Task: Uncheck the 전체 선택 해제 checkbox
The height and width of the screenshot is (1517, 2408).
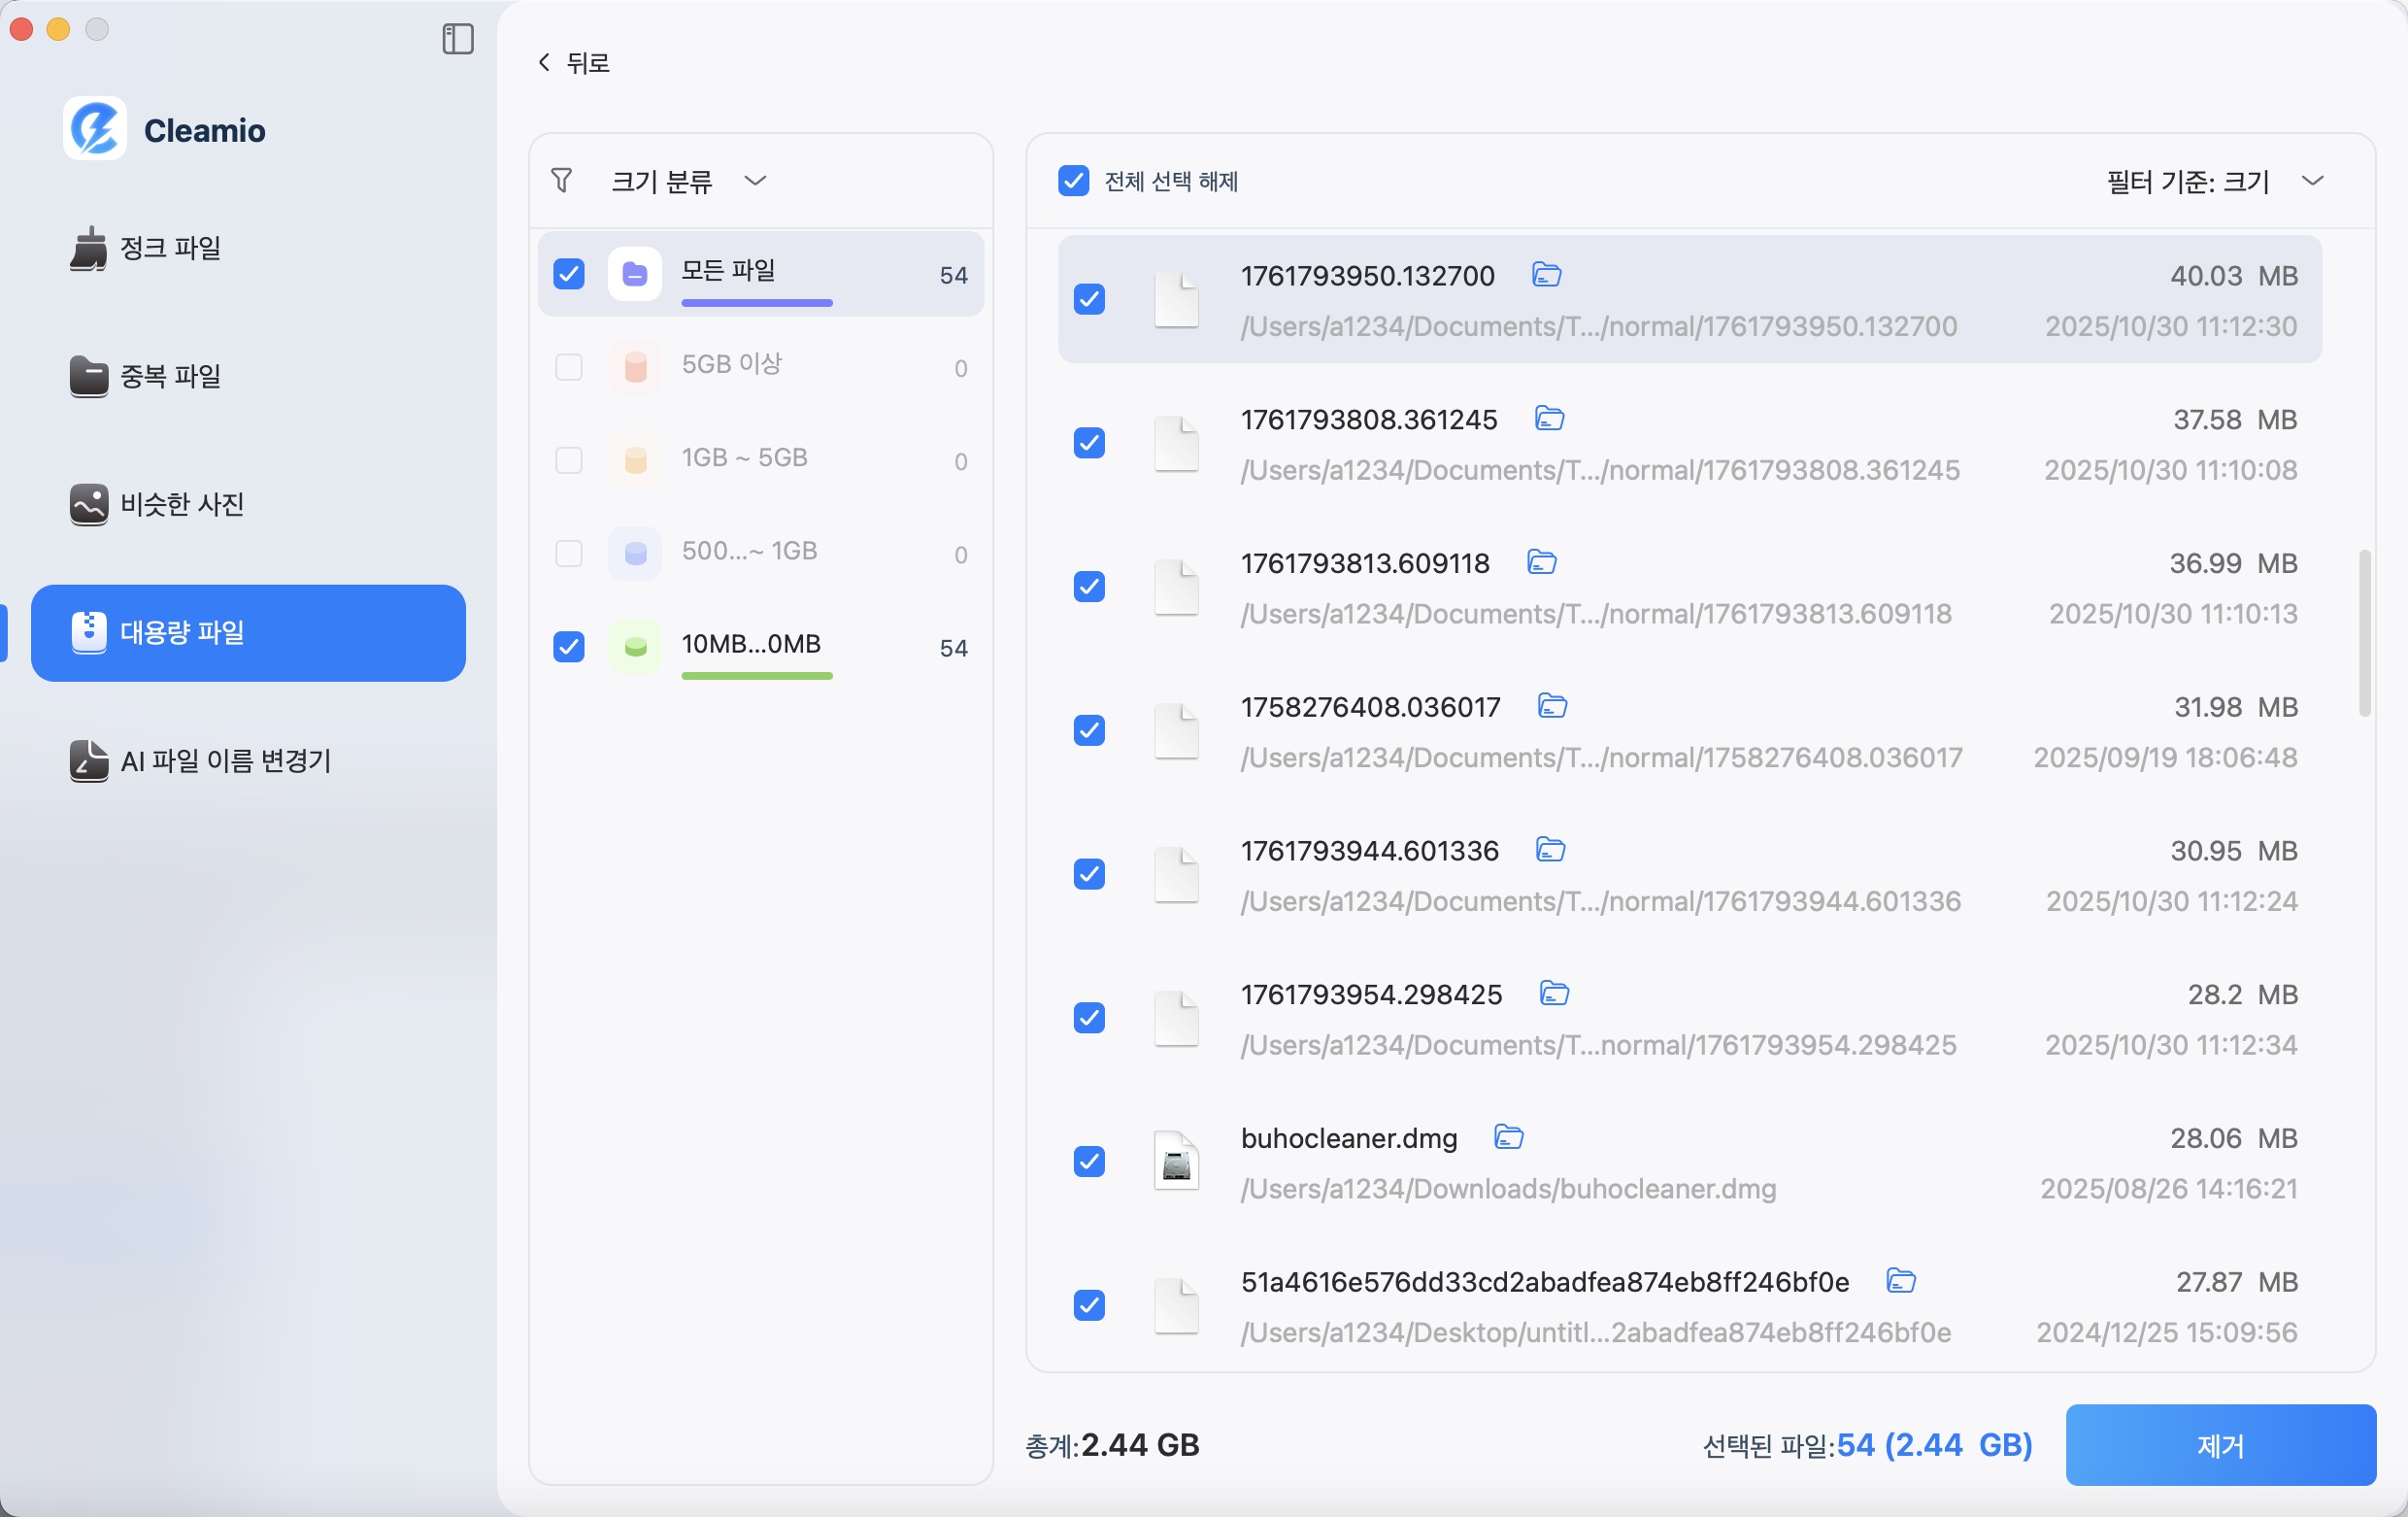Action: [x=1073, y=182]
